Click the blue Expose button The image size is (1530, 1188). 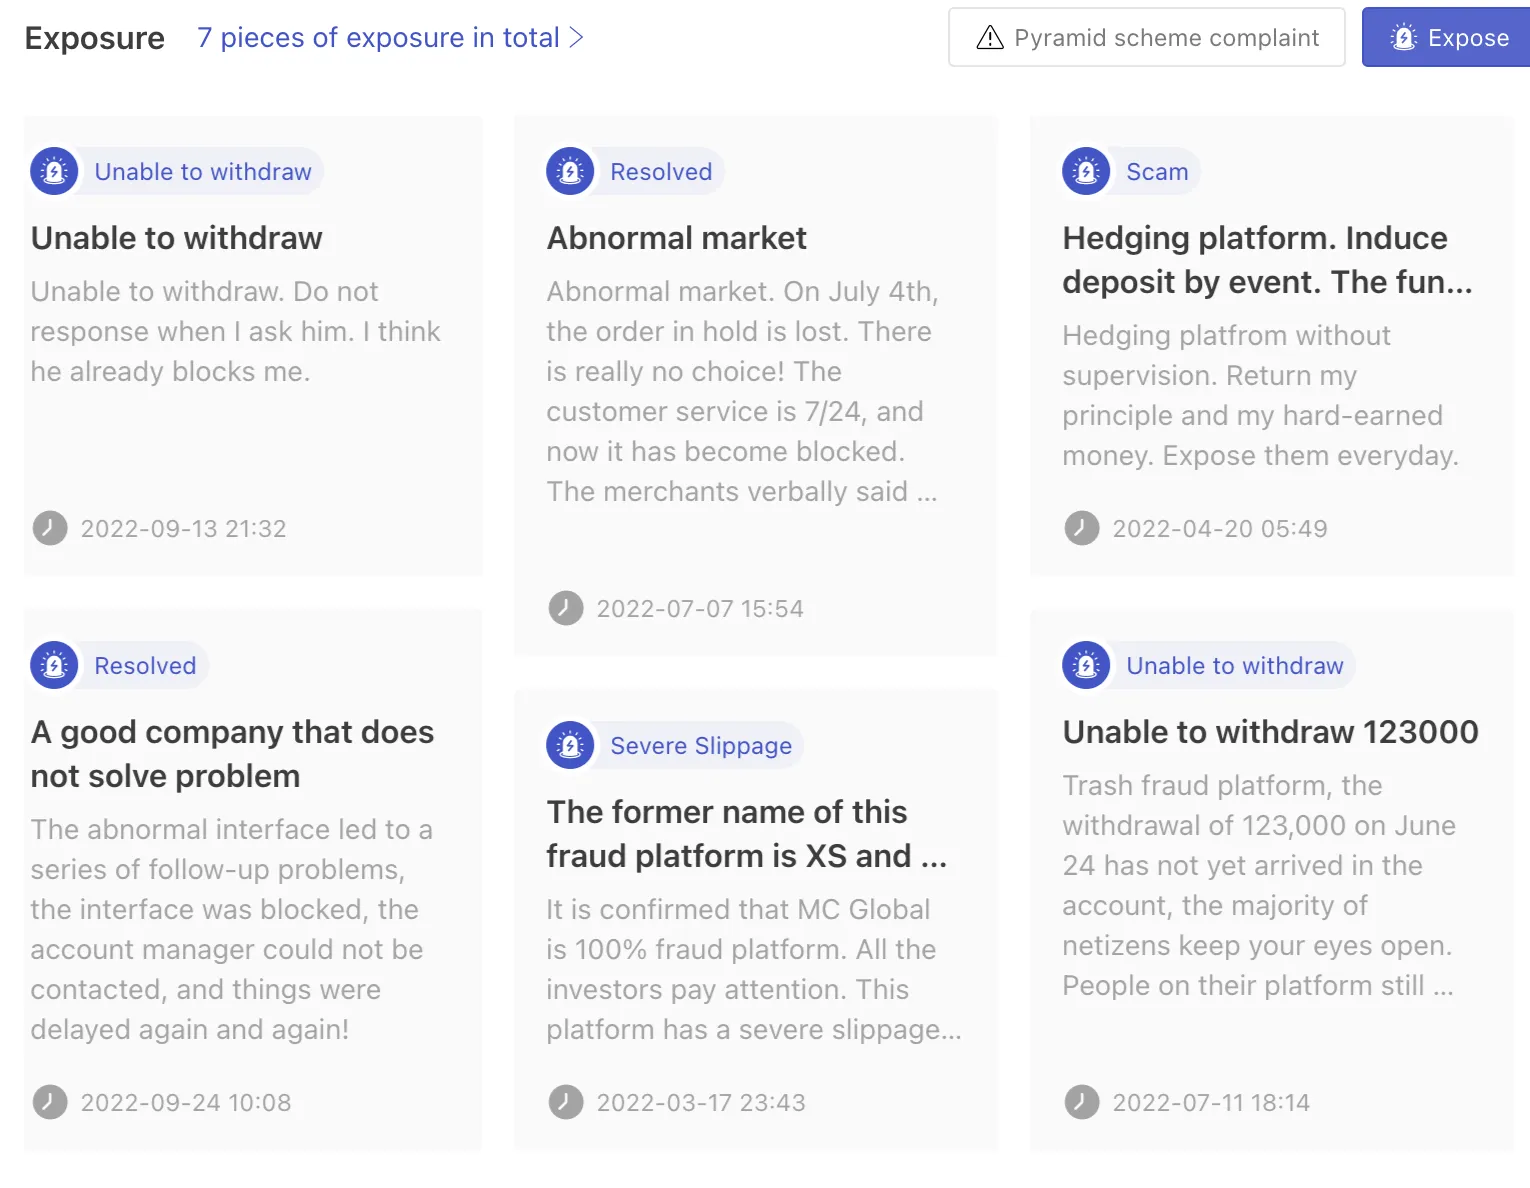click(1446, 38)
